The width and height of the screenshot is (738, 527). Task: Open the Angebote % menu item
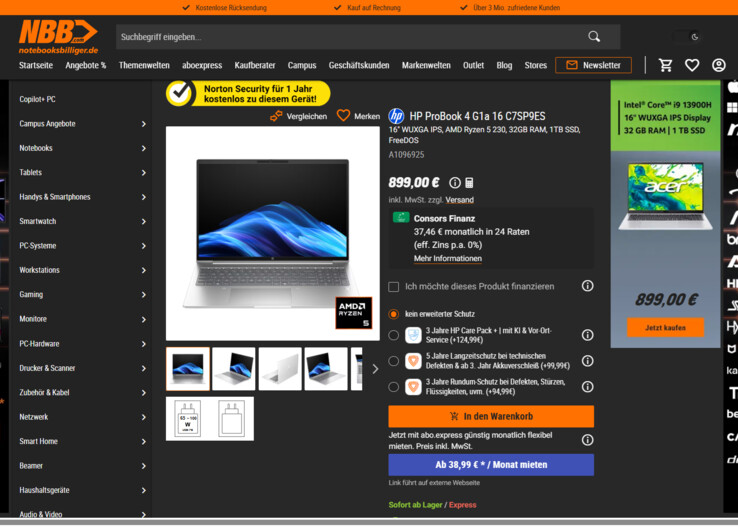point(86,65)
